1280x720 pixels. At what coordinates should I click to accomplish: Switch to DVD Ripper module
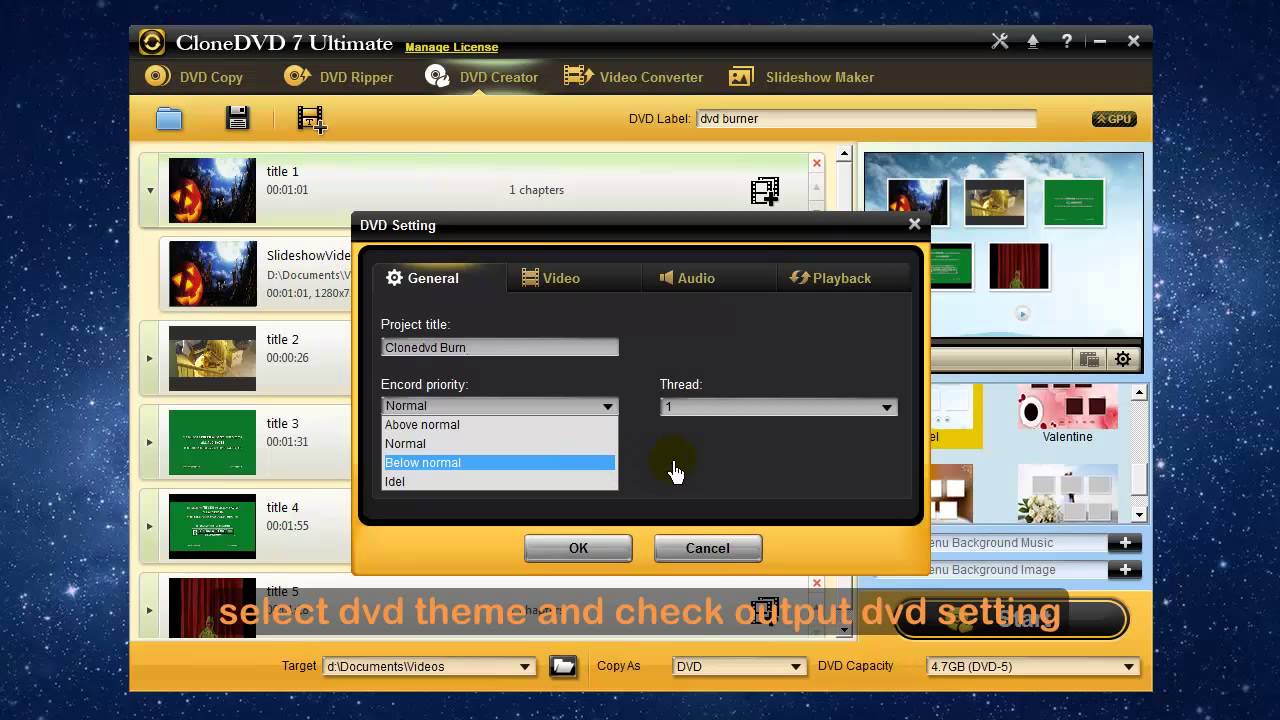[338, 77]
